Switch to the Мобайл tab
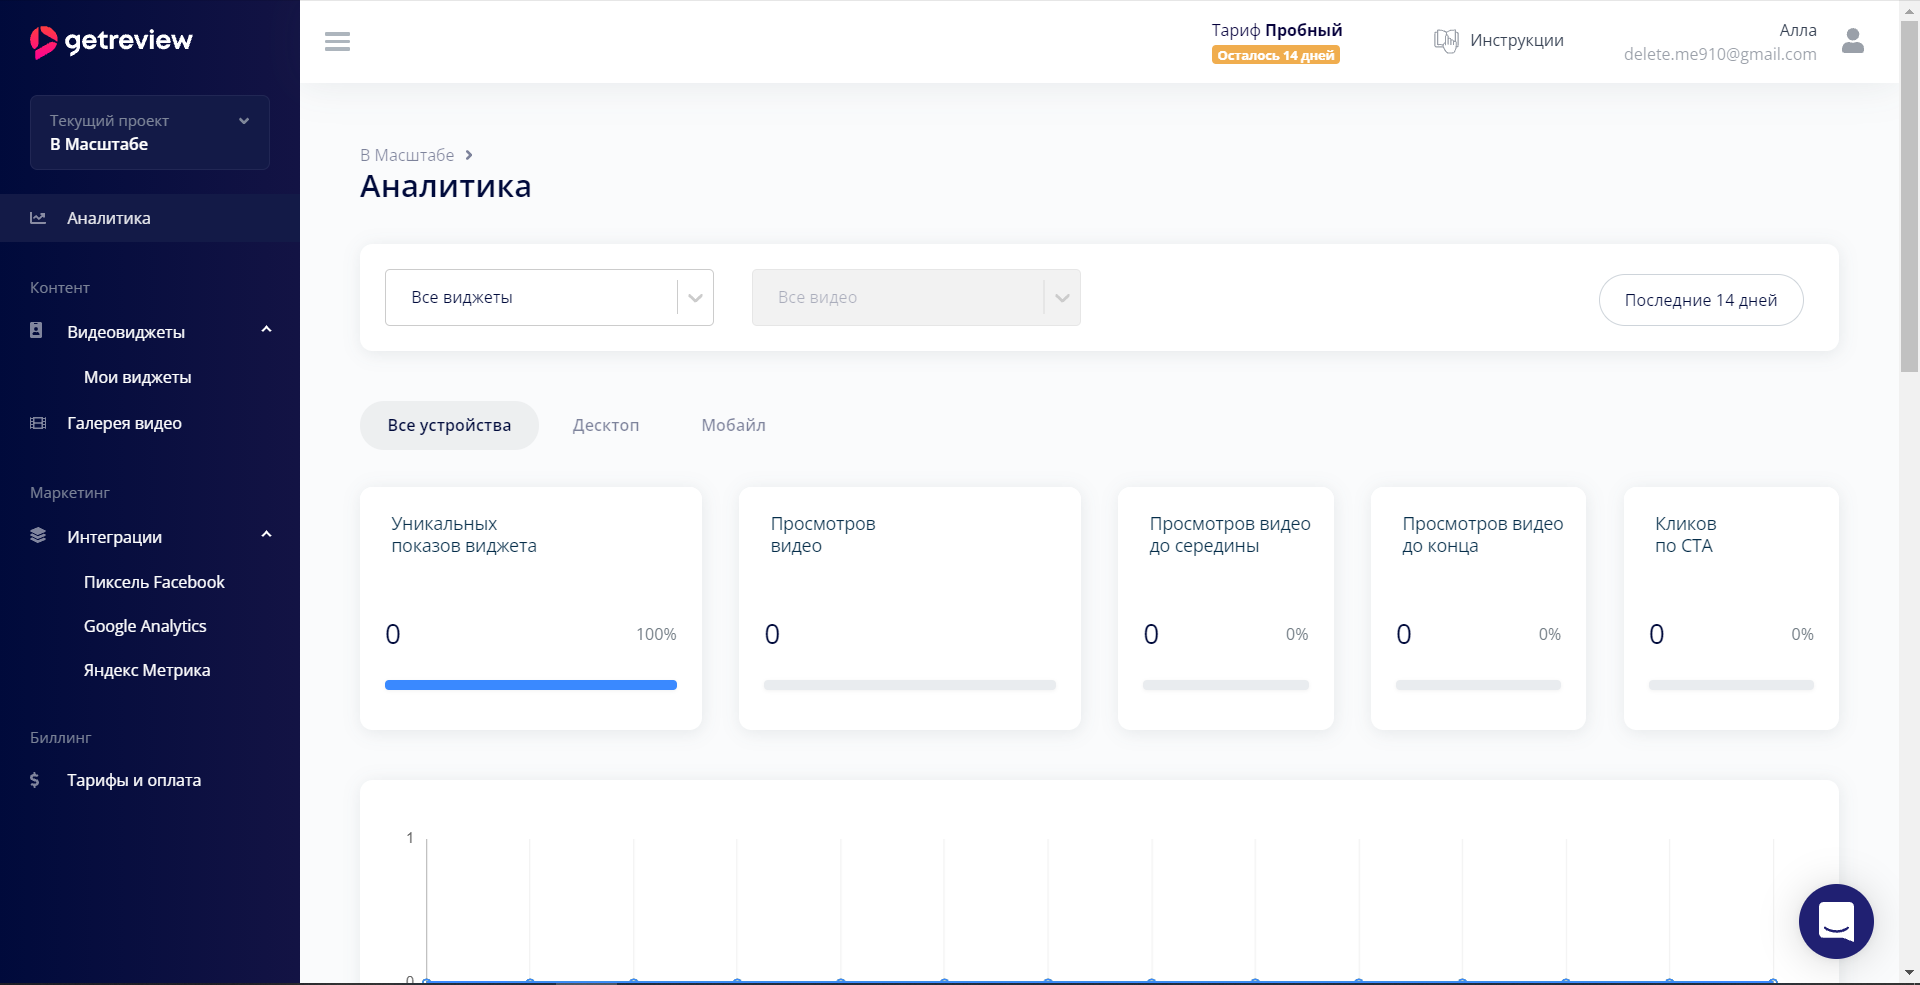 (x=733, y=425)
